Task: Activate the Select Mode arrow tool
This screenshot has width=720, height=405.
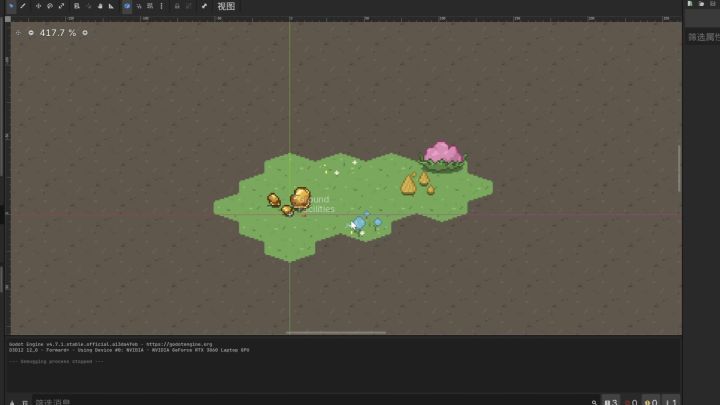Action: click(x=11, y=6)
